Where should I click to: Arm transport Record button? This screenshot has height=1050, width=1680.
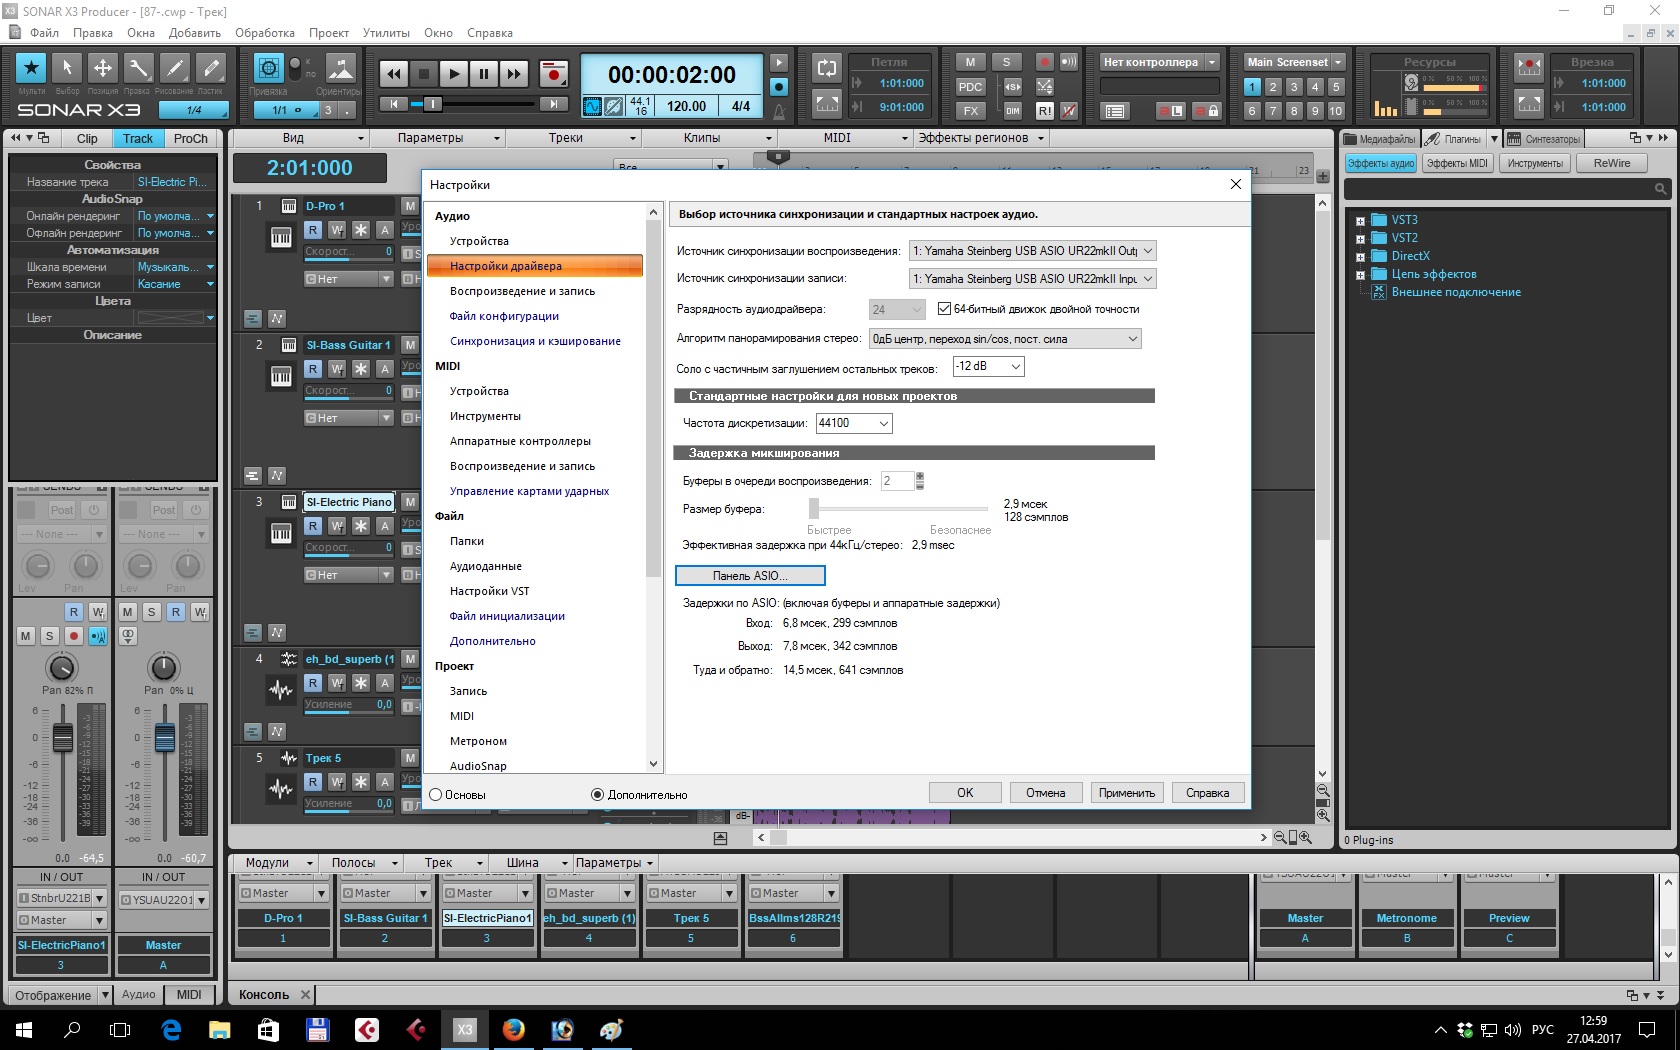coord(553,73)
